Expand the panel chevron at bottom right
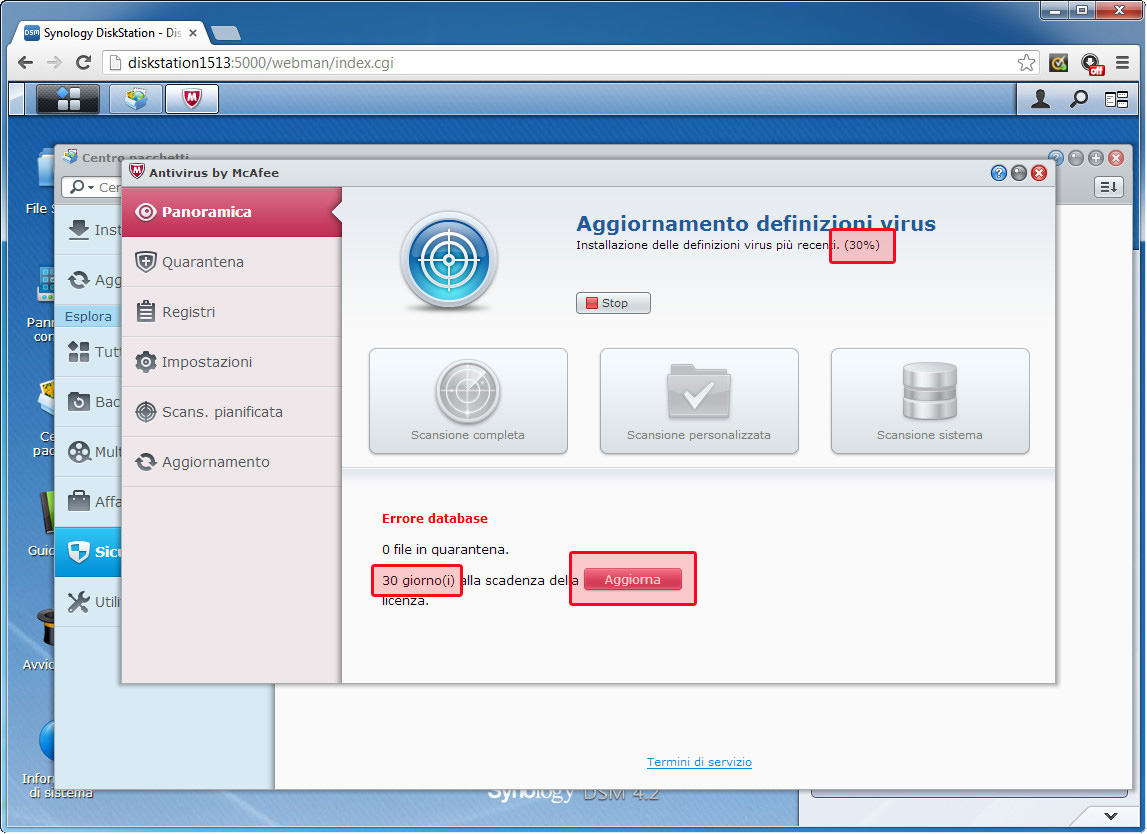The image size is (1147, 834). click(1110, 816)
